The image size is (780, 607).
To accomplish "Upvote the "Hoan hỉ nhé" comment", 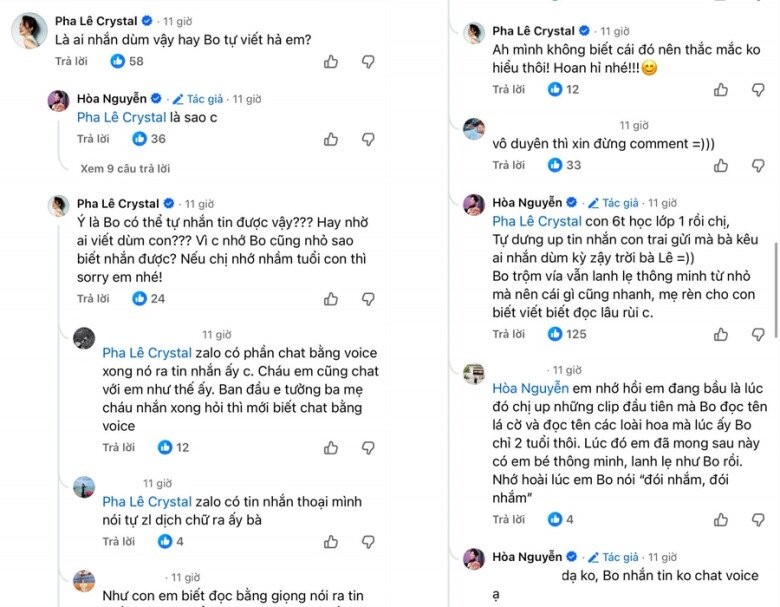I will point(721,89).
